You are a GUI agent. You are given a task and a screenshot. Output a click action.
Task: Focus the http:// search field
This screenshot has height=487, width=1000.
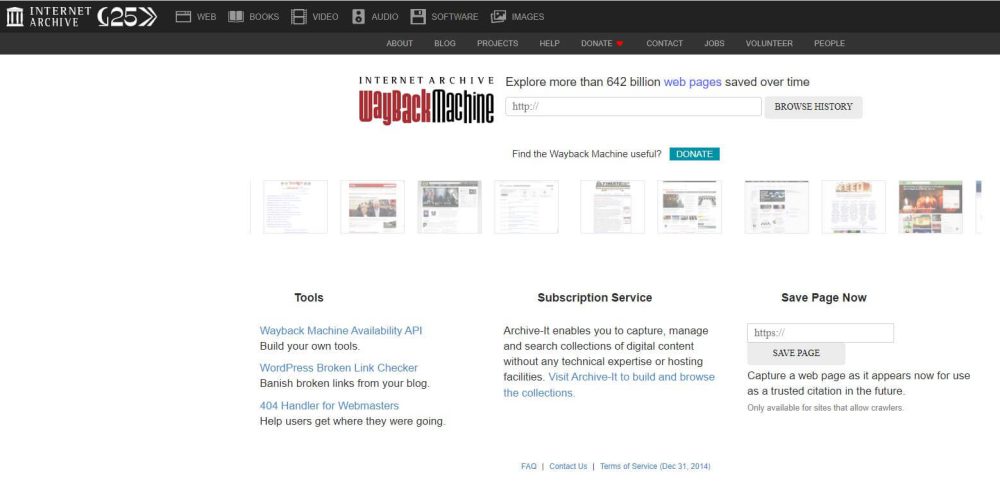coord(633,106)
